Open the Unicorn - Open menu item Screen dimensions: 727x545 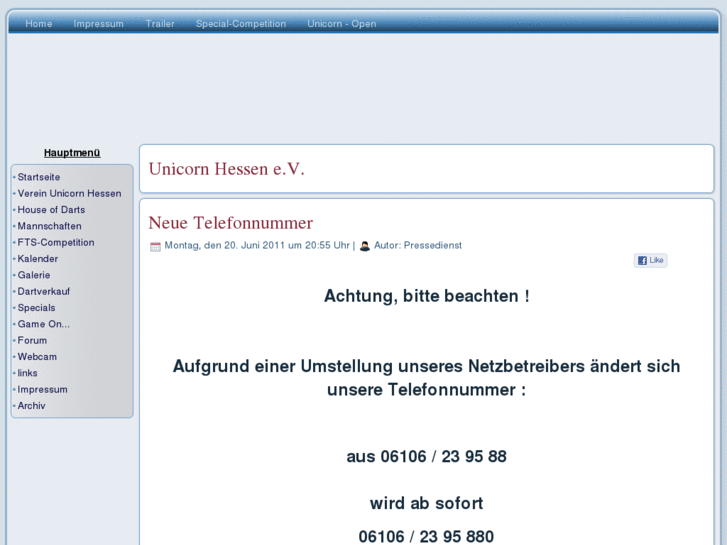click(x=342, y=24)
